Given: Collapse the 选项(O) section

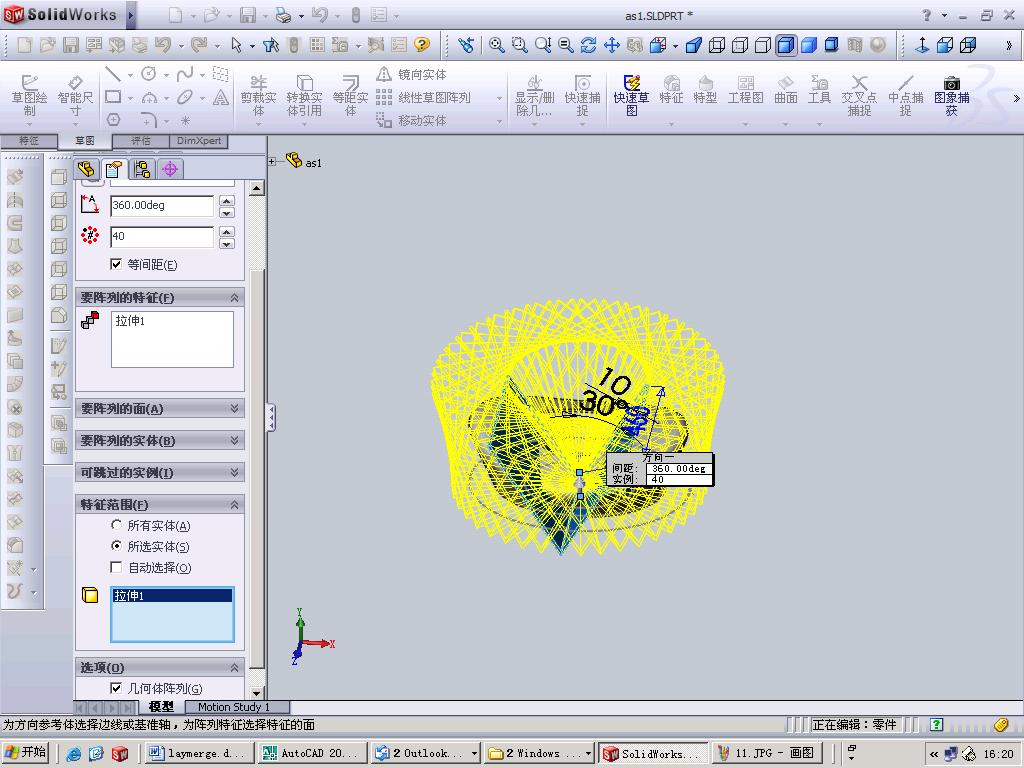Looking at the screenshot, I should (234, 667).
